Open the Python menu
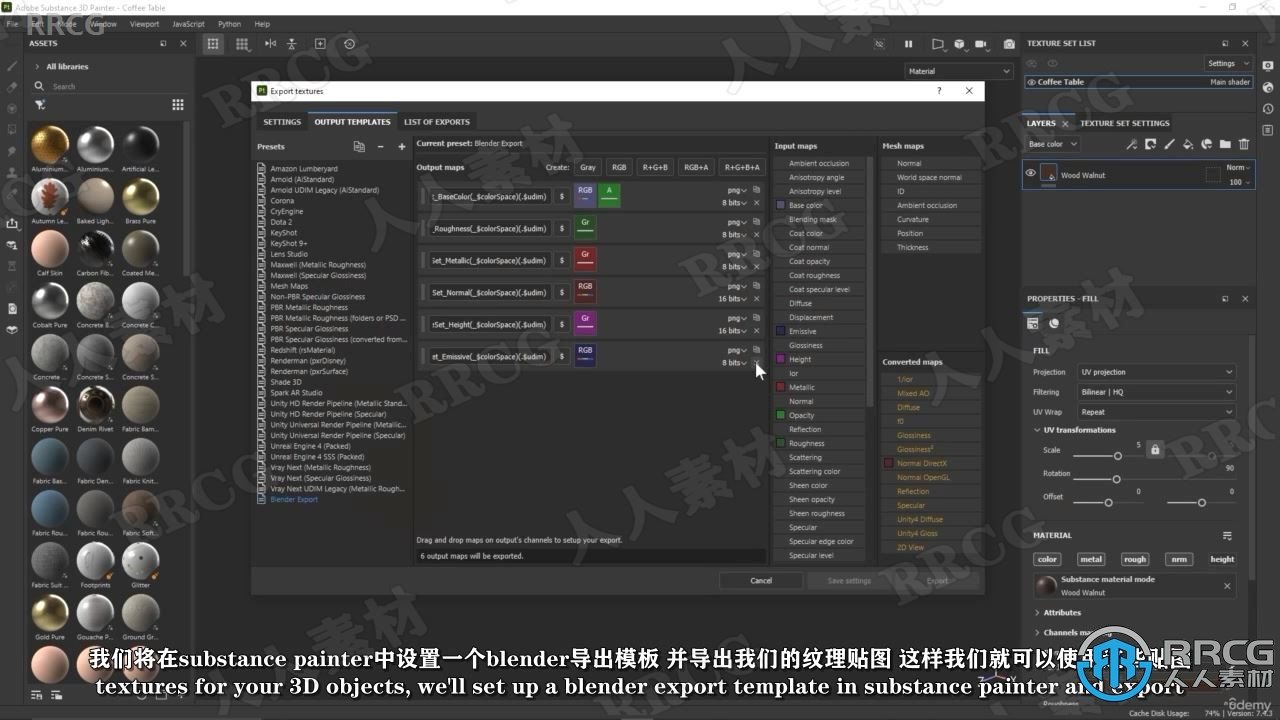Viewport: 1280px width, 720px height. point(229,24)
